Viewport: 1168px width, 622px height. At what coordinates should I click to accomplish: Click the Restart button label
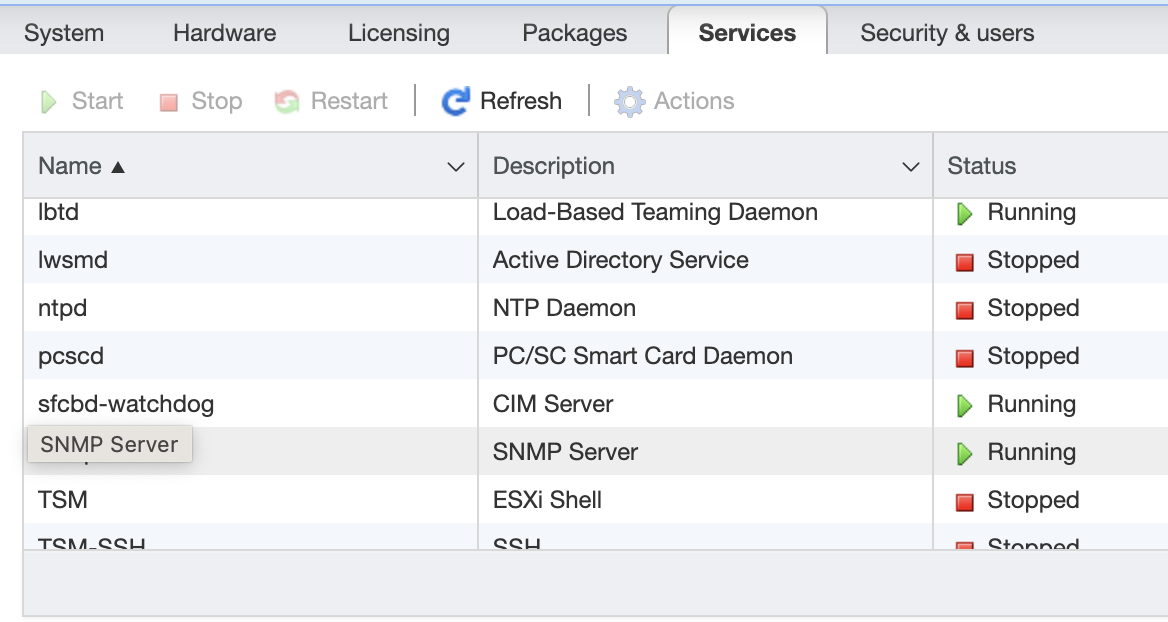pyautogui.click(x=349, y=101)
